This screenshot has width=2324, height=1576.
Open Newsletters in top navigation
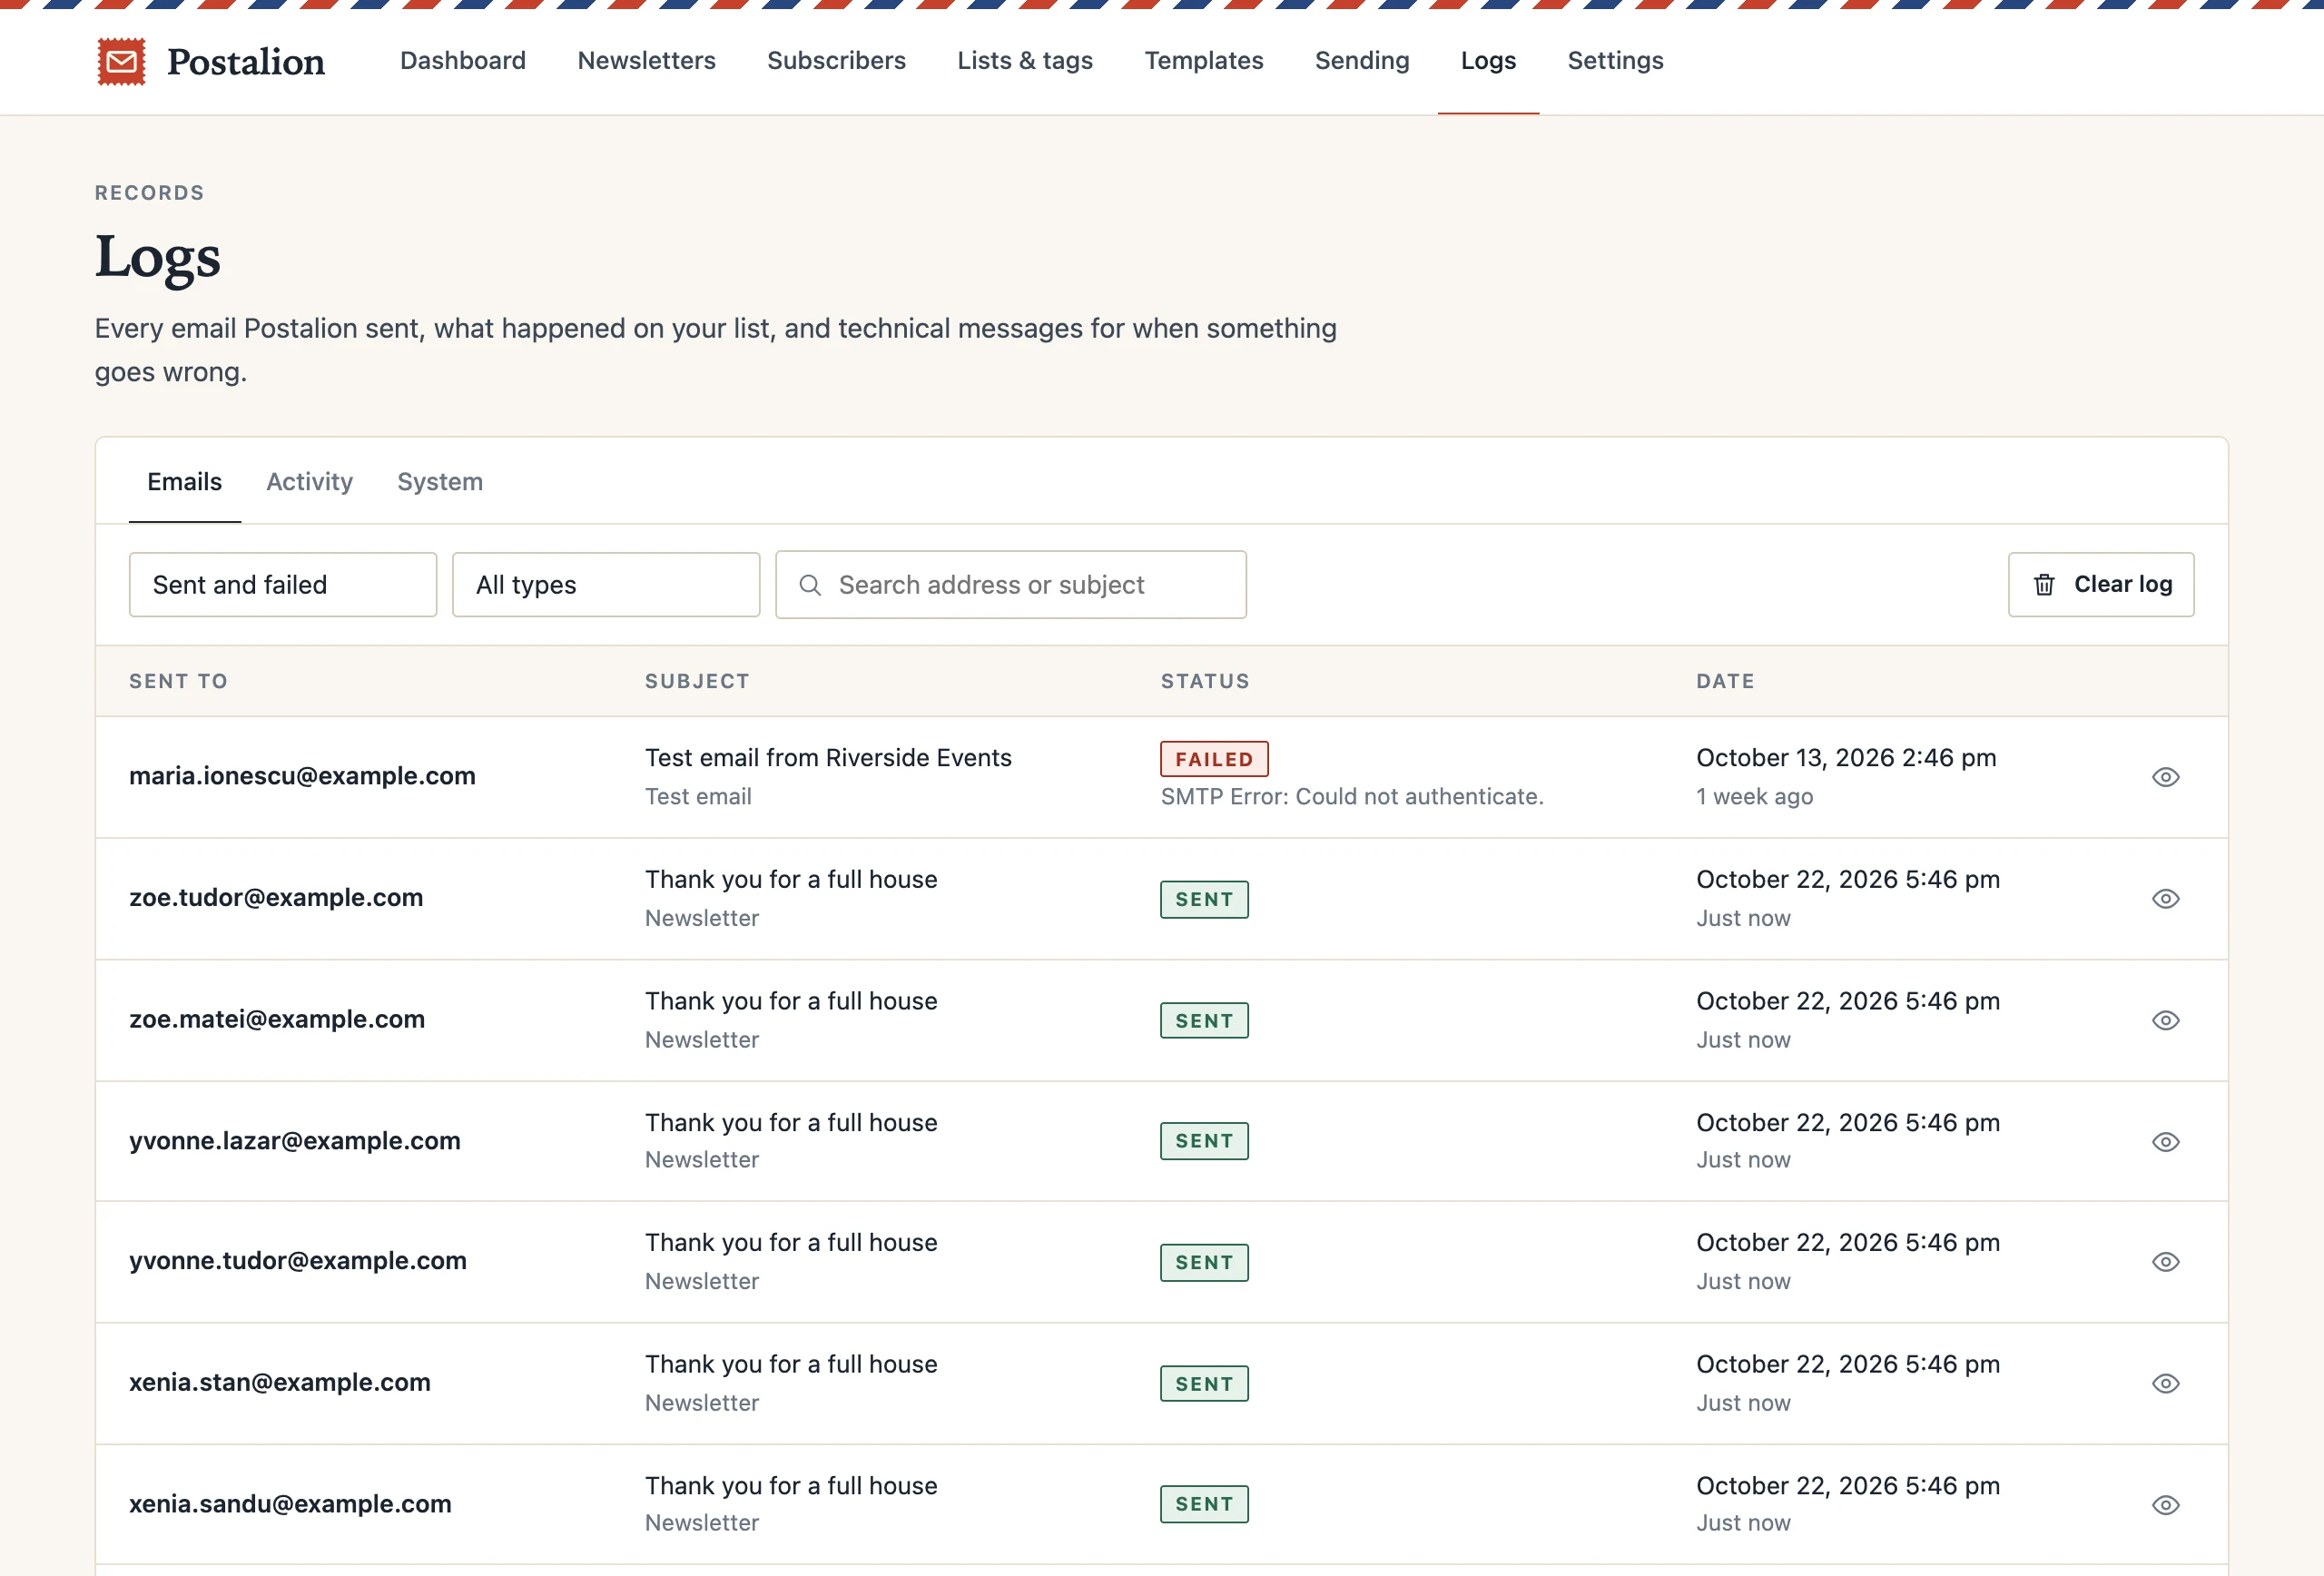click(x=647, y=61)
